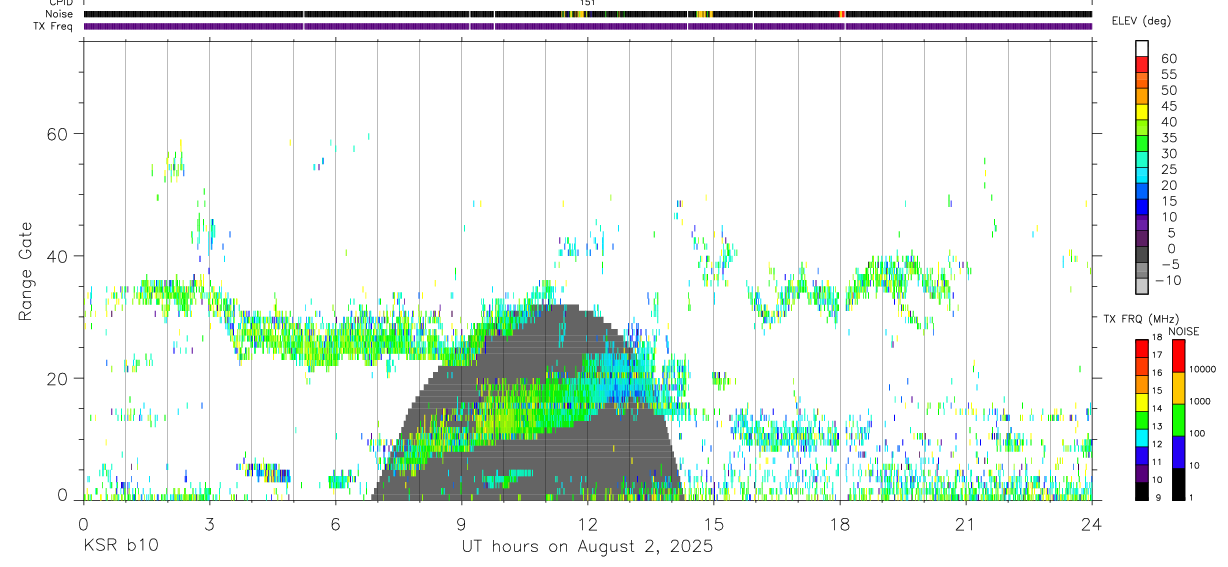Click the 12 tick label on UT hours axis

587,523
